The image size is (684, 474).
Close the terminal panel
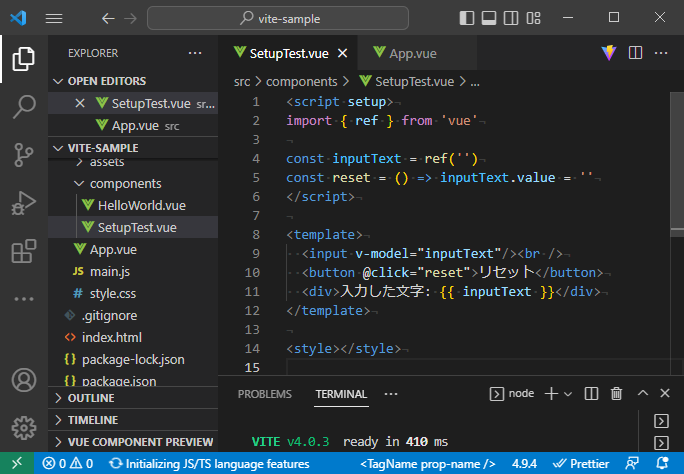(665, 393)
